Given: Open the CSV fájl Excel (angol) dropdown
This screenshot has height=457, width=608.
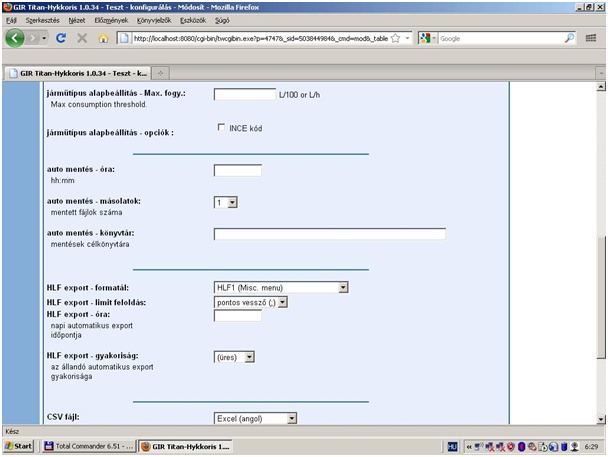Looking at the screenshot, I should [255, 418].
